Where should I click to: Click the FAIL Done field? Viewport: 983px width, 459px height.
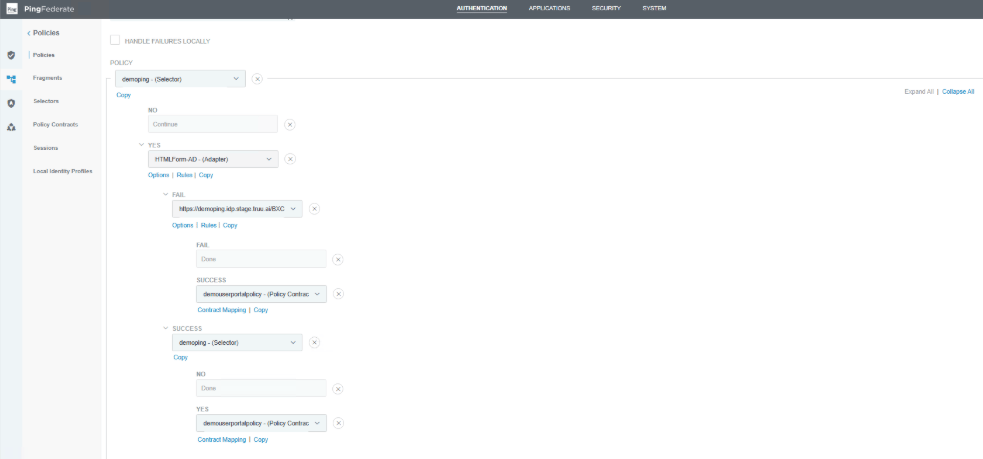[261, 259]
